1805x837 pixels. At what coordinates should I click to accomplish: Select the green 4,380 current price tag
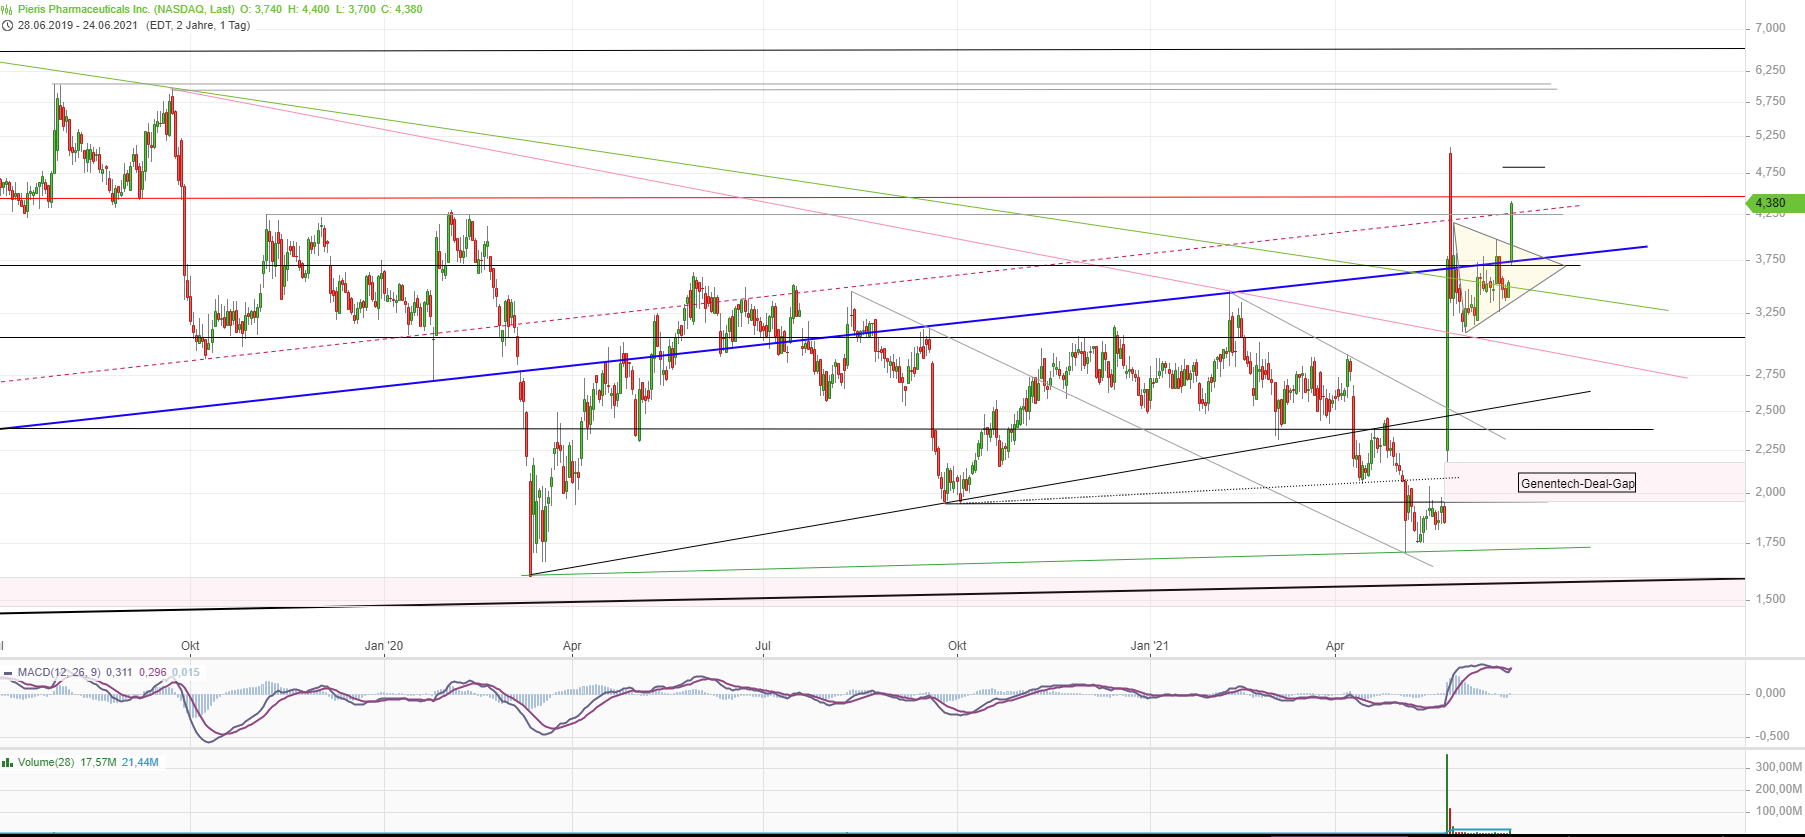pos(1774,203)
